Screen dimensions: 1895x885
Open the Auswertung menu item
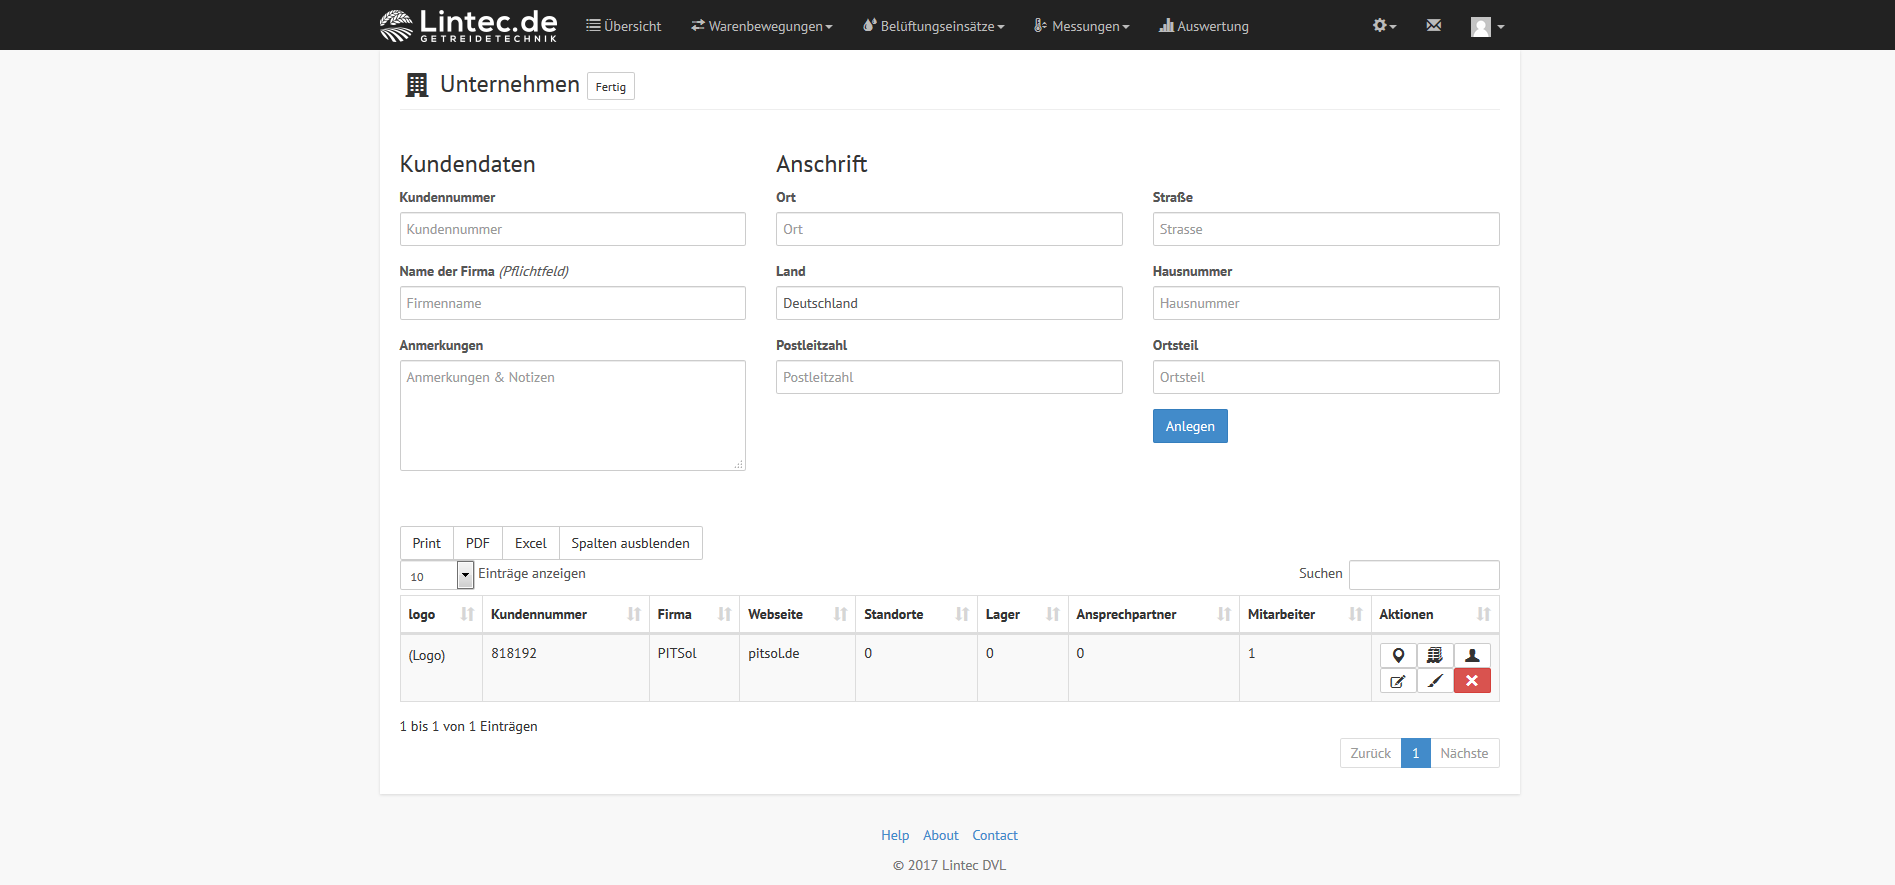point(1204,26)
